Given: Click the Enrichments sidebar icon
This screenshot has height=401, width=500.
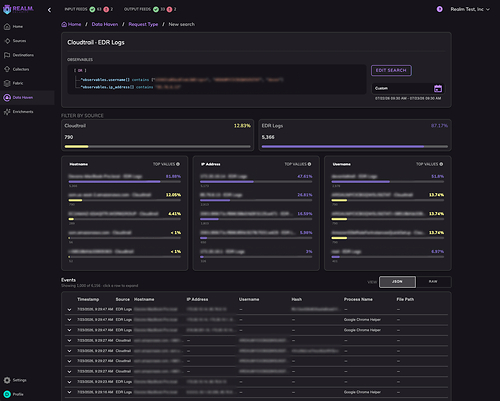Looking at the screenshot, I should [7, 112].
